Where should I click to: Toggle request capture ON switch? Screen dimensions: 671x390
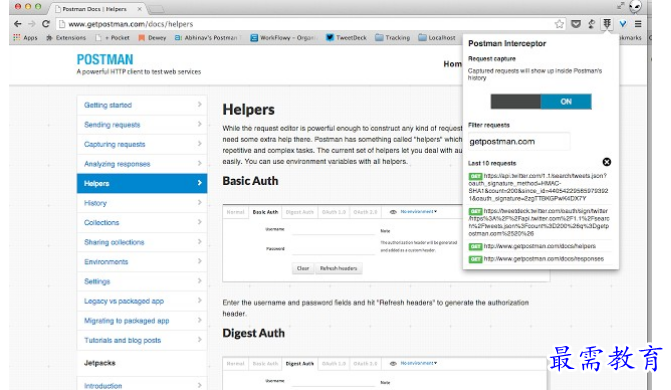pyautogui.click(x=541, y=101)
